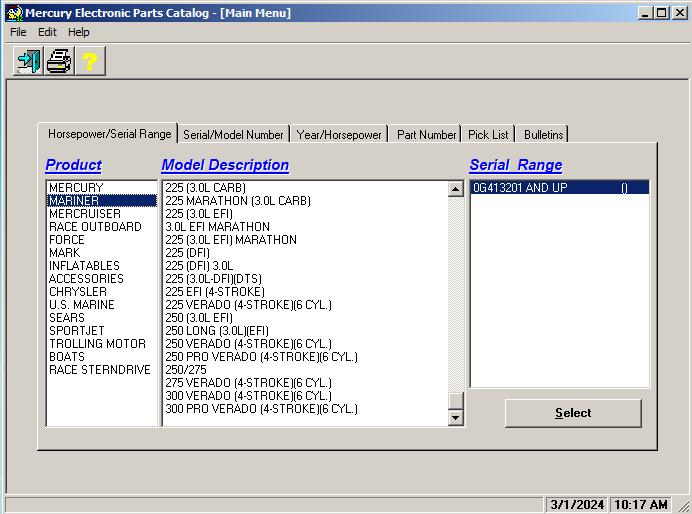The height and width of the screenshot is (514, 692).
Task: Click the application icon in title bar
Action: tap(13, 13)
